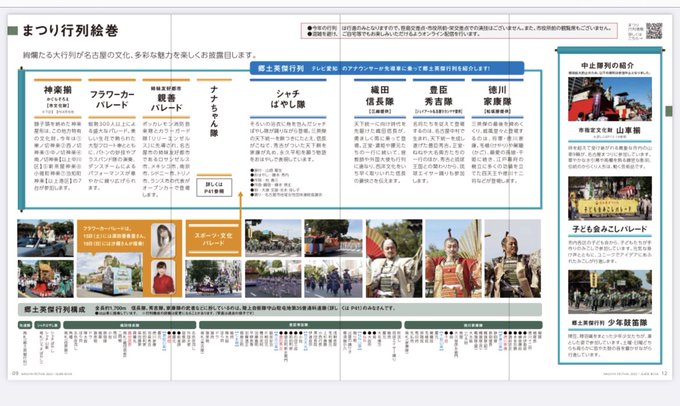This screenshot has width=680, height=406.
Task: Open the Oda Nobunaga actor photo with red fan
Action: tap(394, 259)
